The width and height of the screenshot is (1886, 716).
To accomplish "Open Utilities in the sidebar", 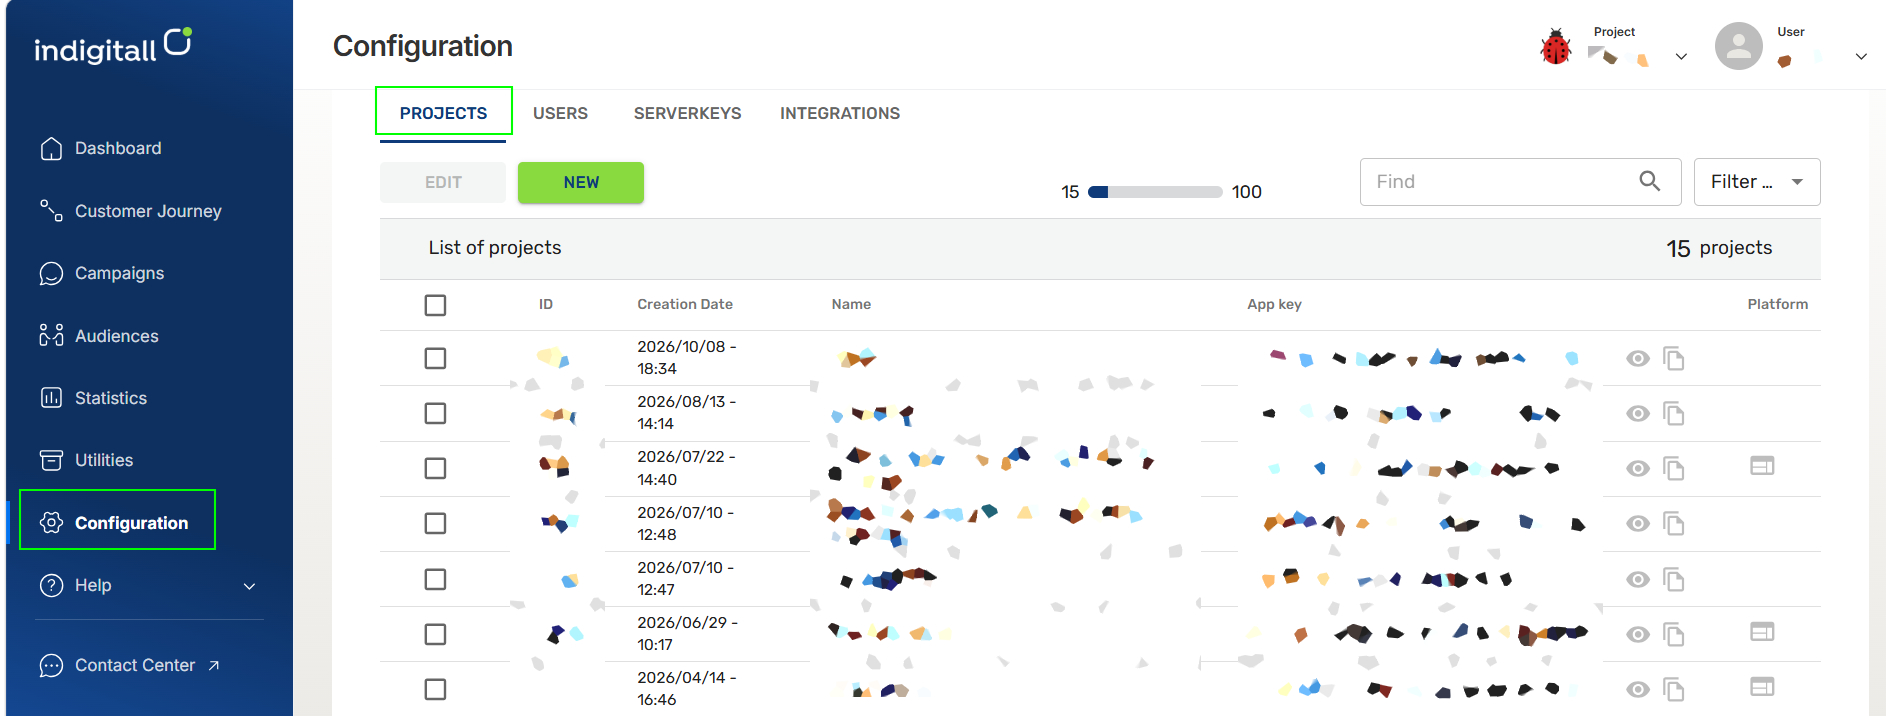I will (x=85, y=460).
